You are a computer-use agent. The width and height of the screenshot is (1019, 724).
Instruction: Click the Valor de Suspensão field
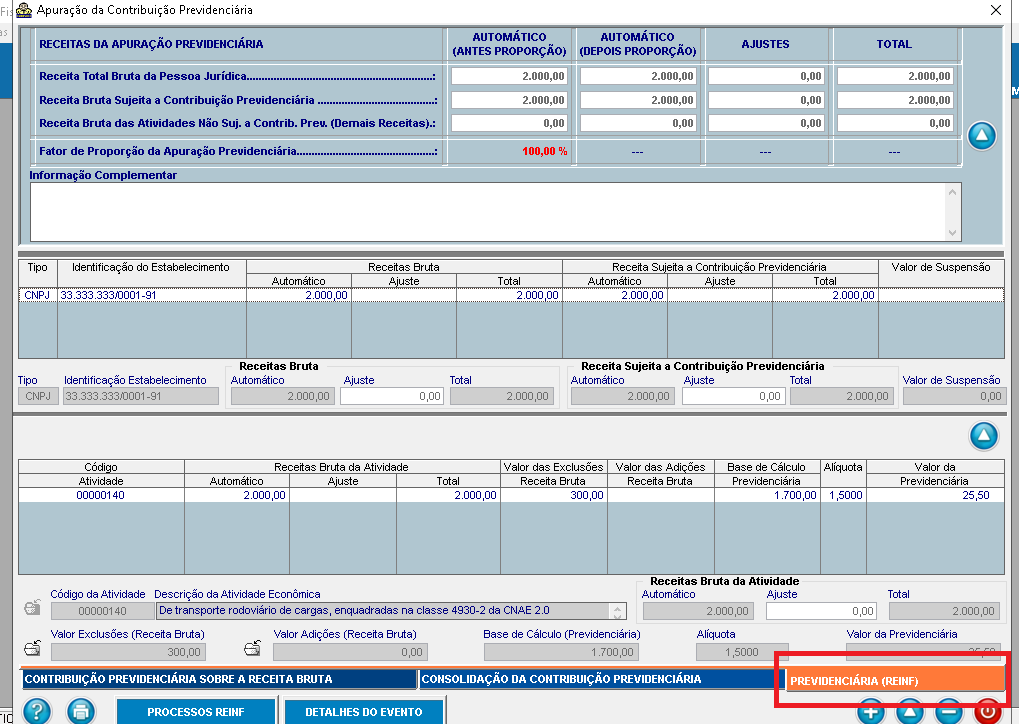(x=953, y=396)
